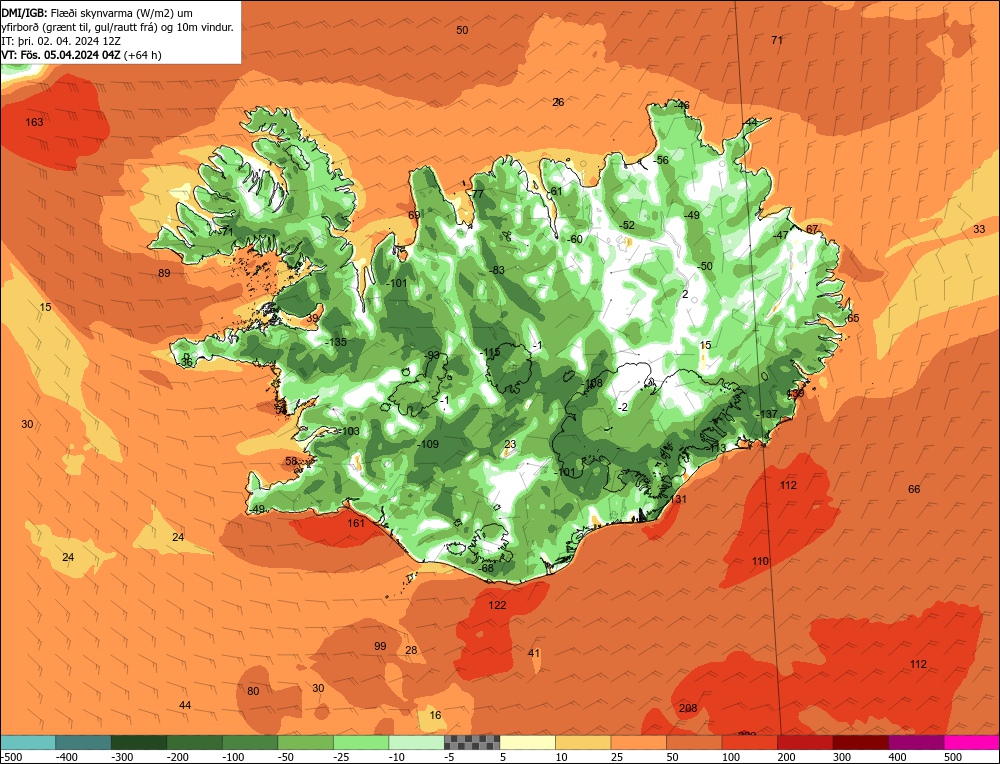Click the 'VT: Fös. 05.04.2024 04Z (+64 h)' line
Viewport: 1000px width, 764px height.
[x=82, y=55]
